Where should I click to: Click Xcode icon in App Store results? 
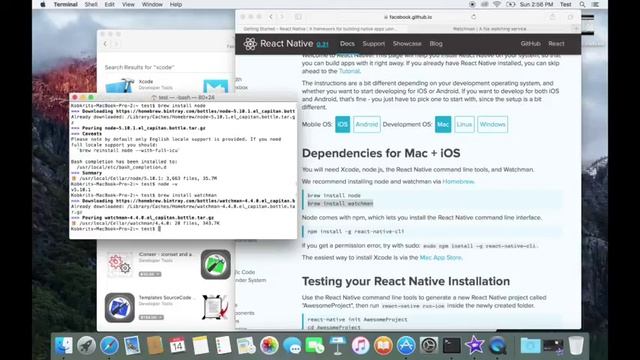[x=120, y=85]
